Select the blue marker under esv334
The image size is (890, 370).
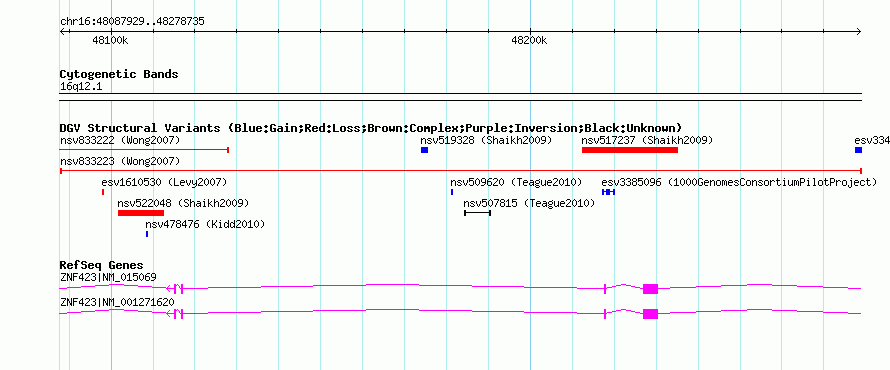[858, 150]
